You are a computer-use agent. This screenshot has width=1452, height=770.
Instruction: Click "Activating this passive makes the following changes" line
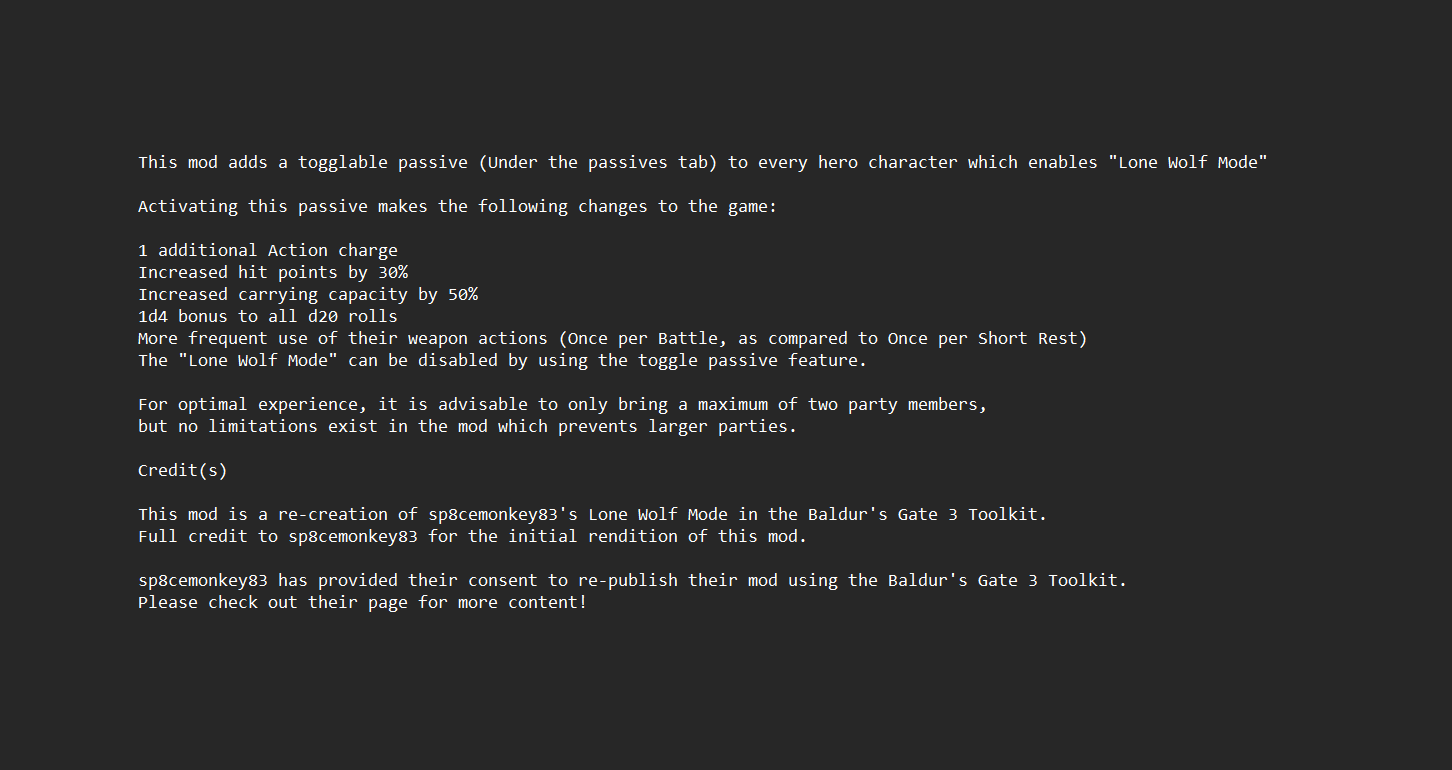pos(457,206)
